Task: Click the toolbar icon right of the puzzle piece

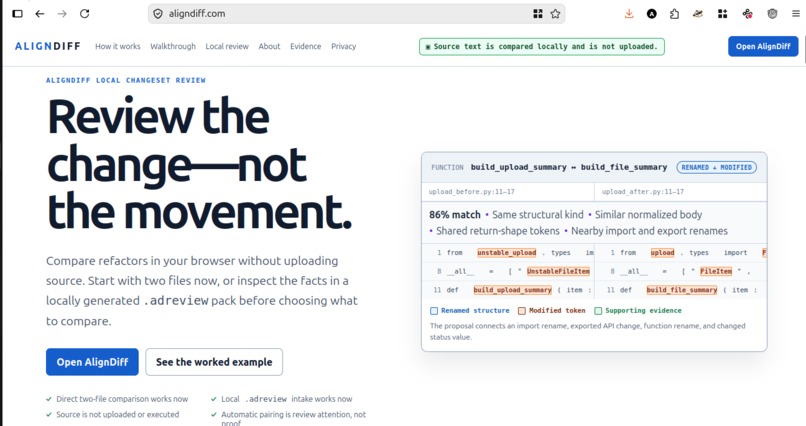Action: pyautogui.click(x=698, y=14)
